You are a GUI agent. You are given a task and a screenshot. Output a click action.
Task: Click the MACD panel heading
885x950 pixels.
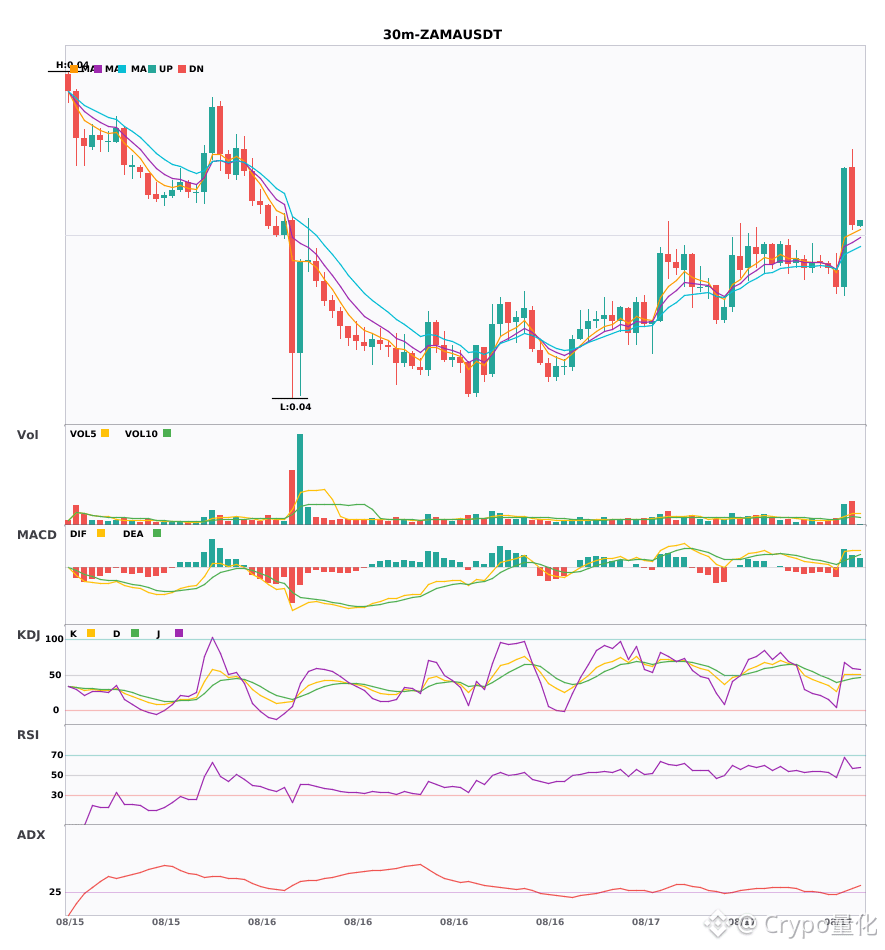tap(36, 535)
